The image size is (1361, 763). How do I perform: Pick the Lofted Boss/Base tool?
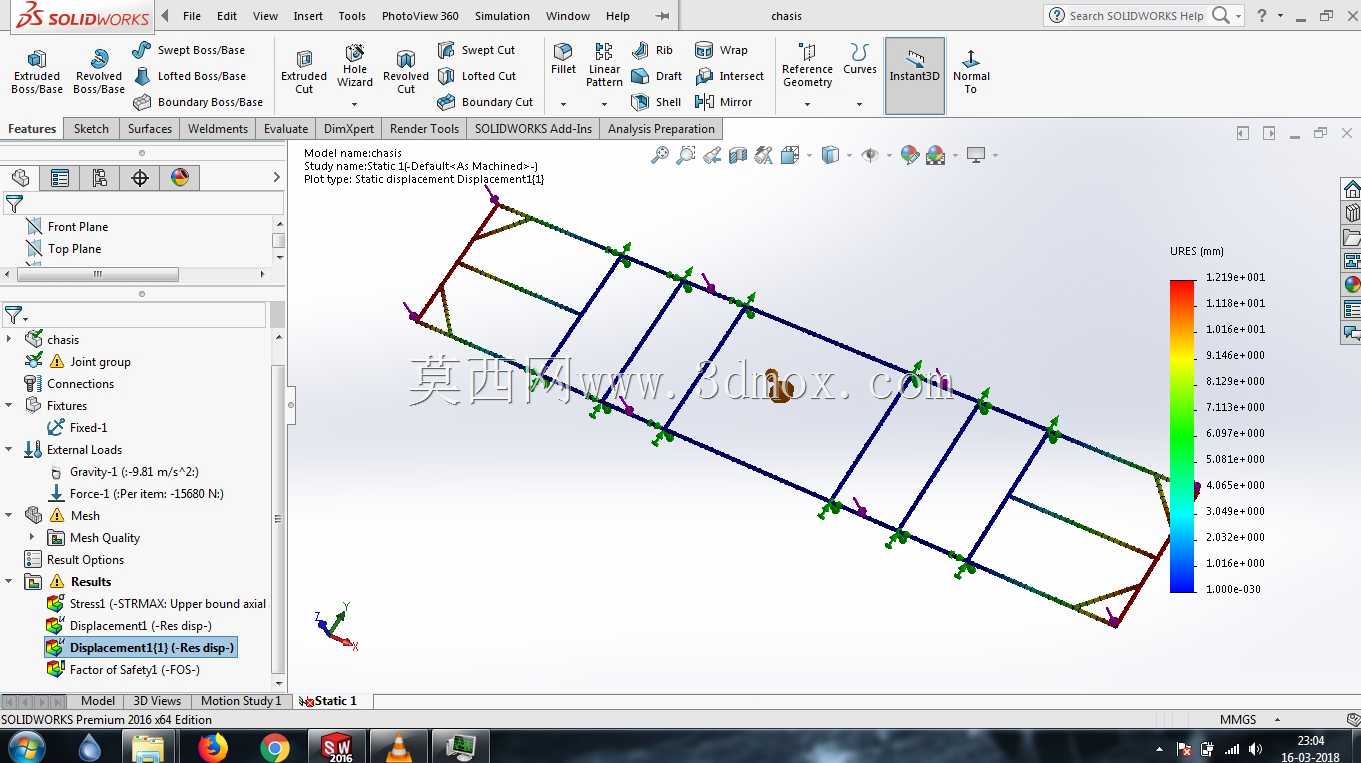click(x=189, y=76)
